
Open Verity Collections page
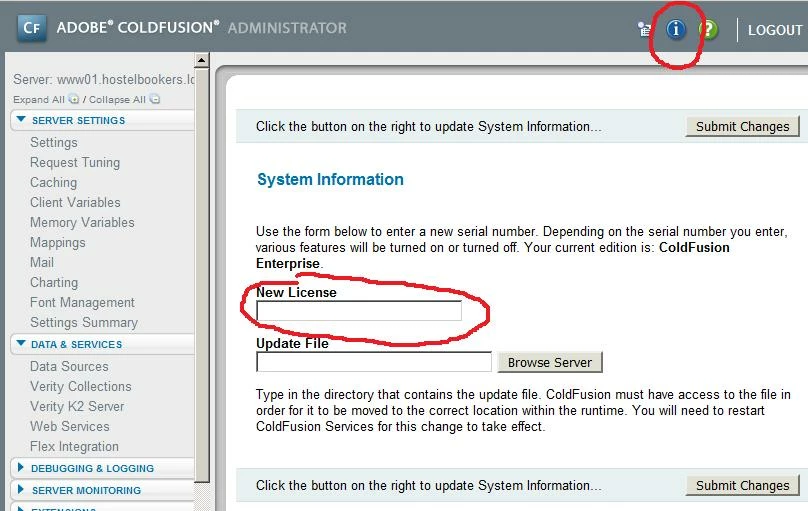80,386
